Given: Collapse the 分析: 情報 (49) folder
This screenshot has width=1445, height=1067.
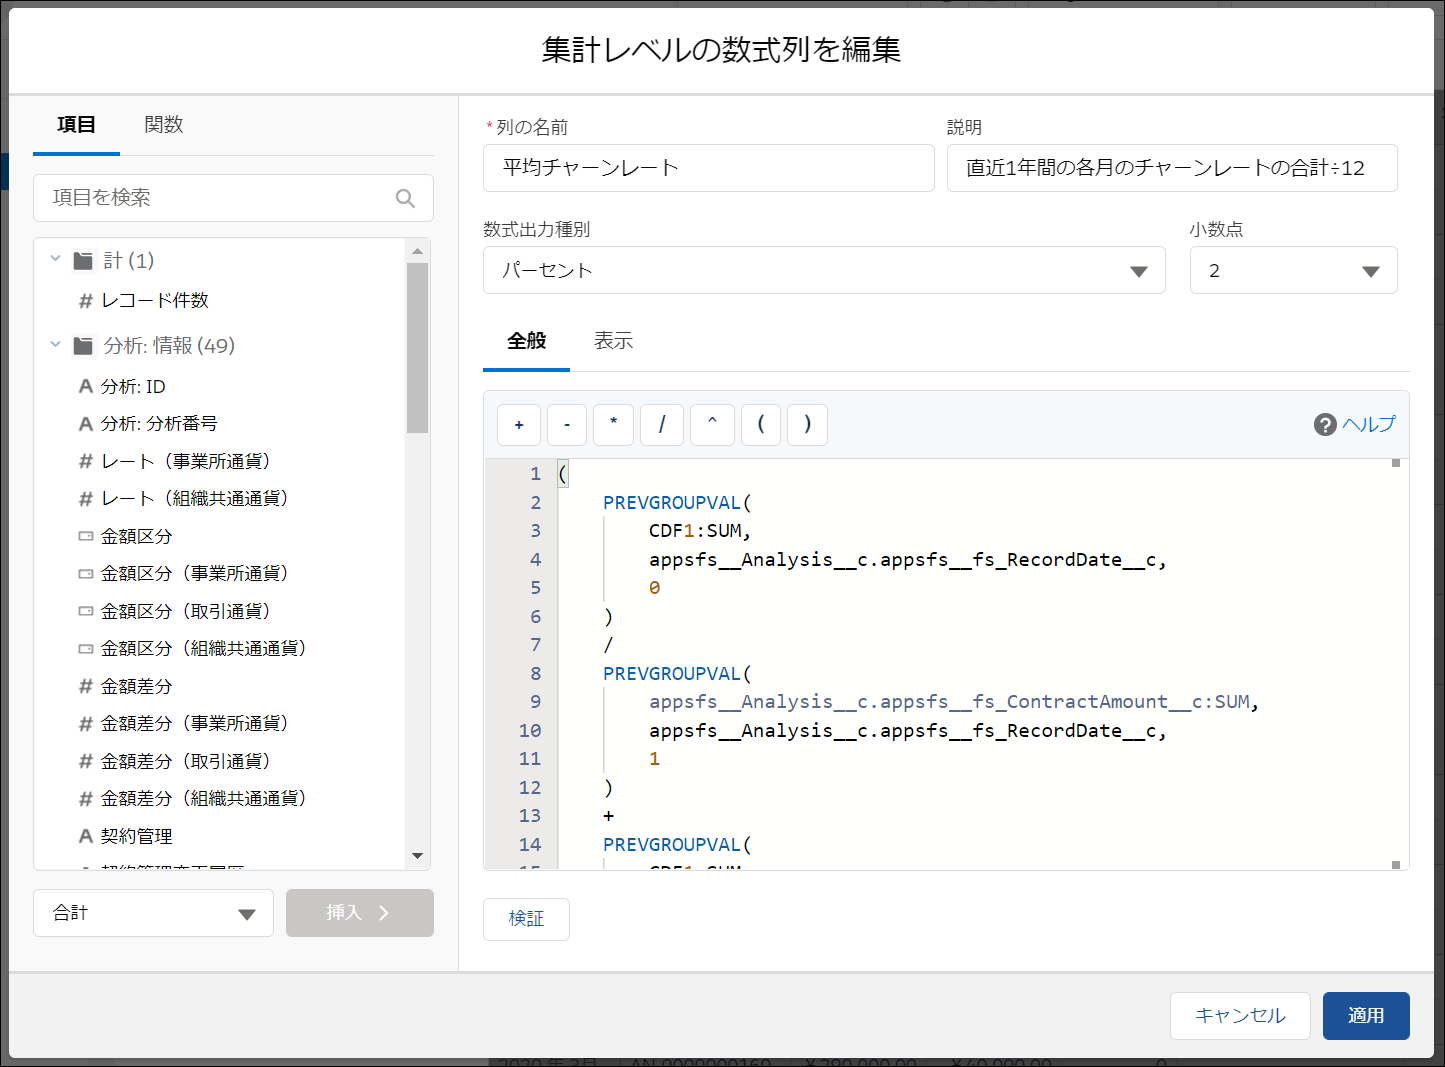Looking at the screenshot, I should click(x=56, y=345).
